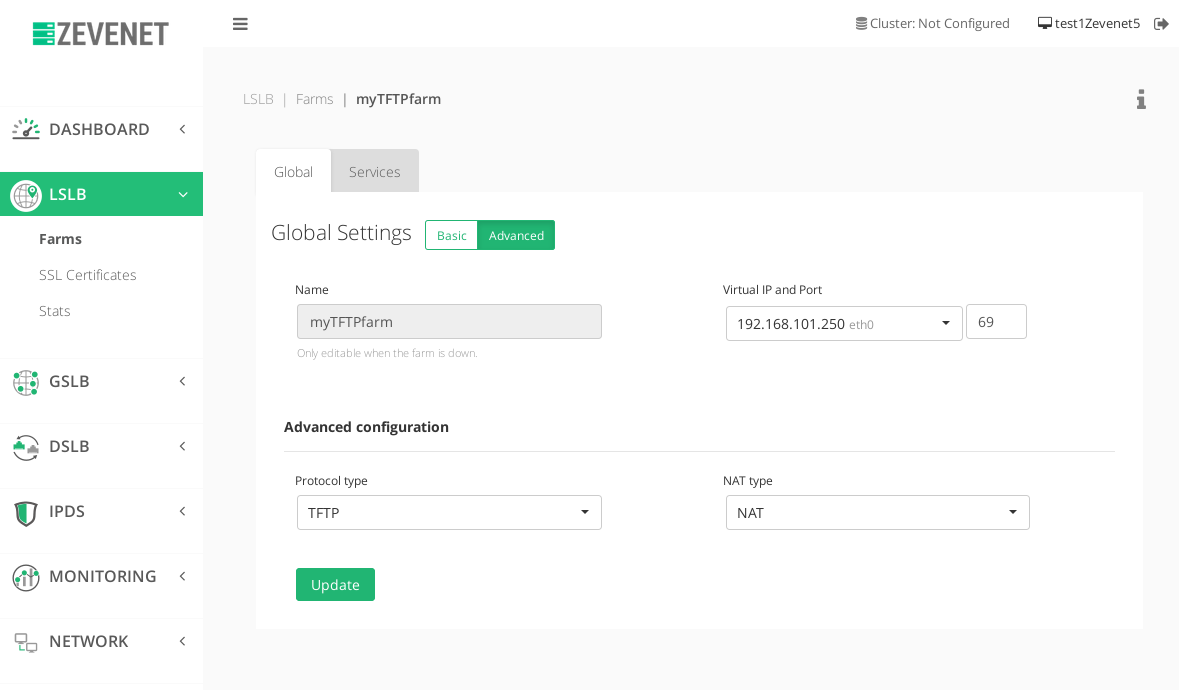Open SSL Certificates in sidebar
The image size is (1179, 690).
pyautogui.click(x=88, y=275)
